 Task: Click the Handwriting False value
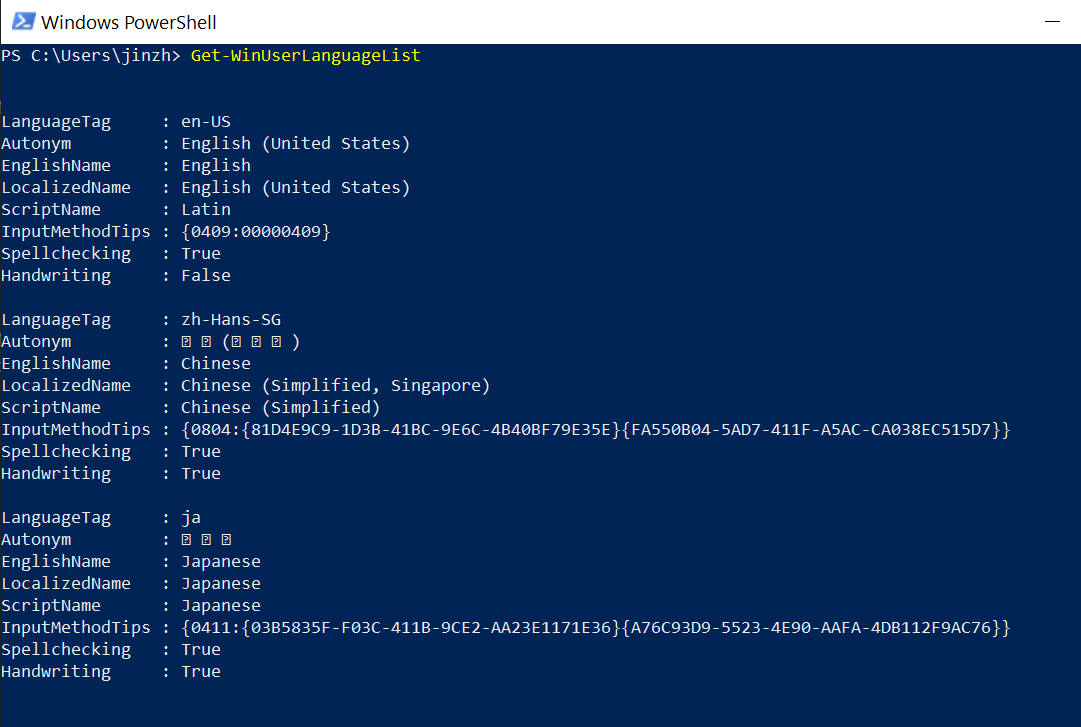coord(206,276)
